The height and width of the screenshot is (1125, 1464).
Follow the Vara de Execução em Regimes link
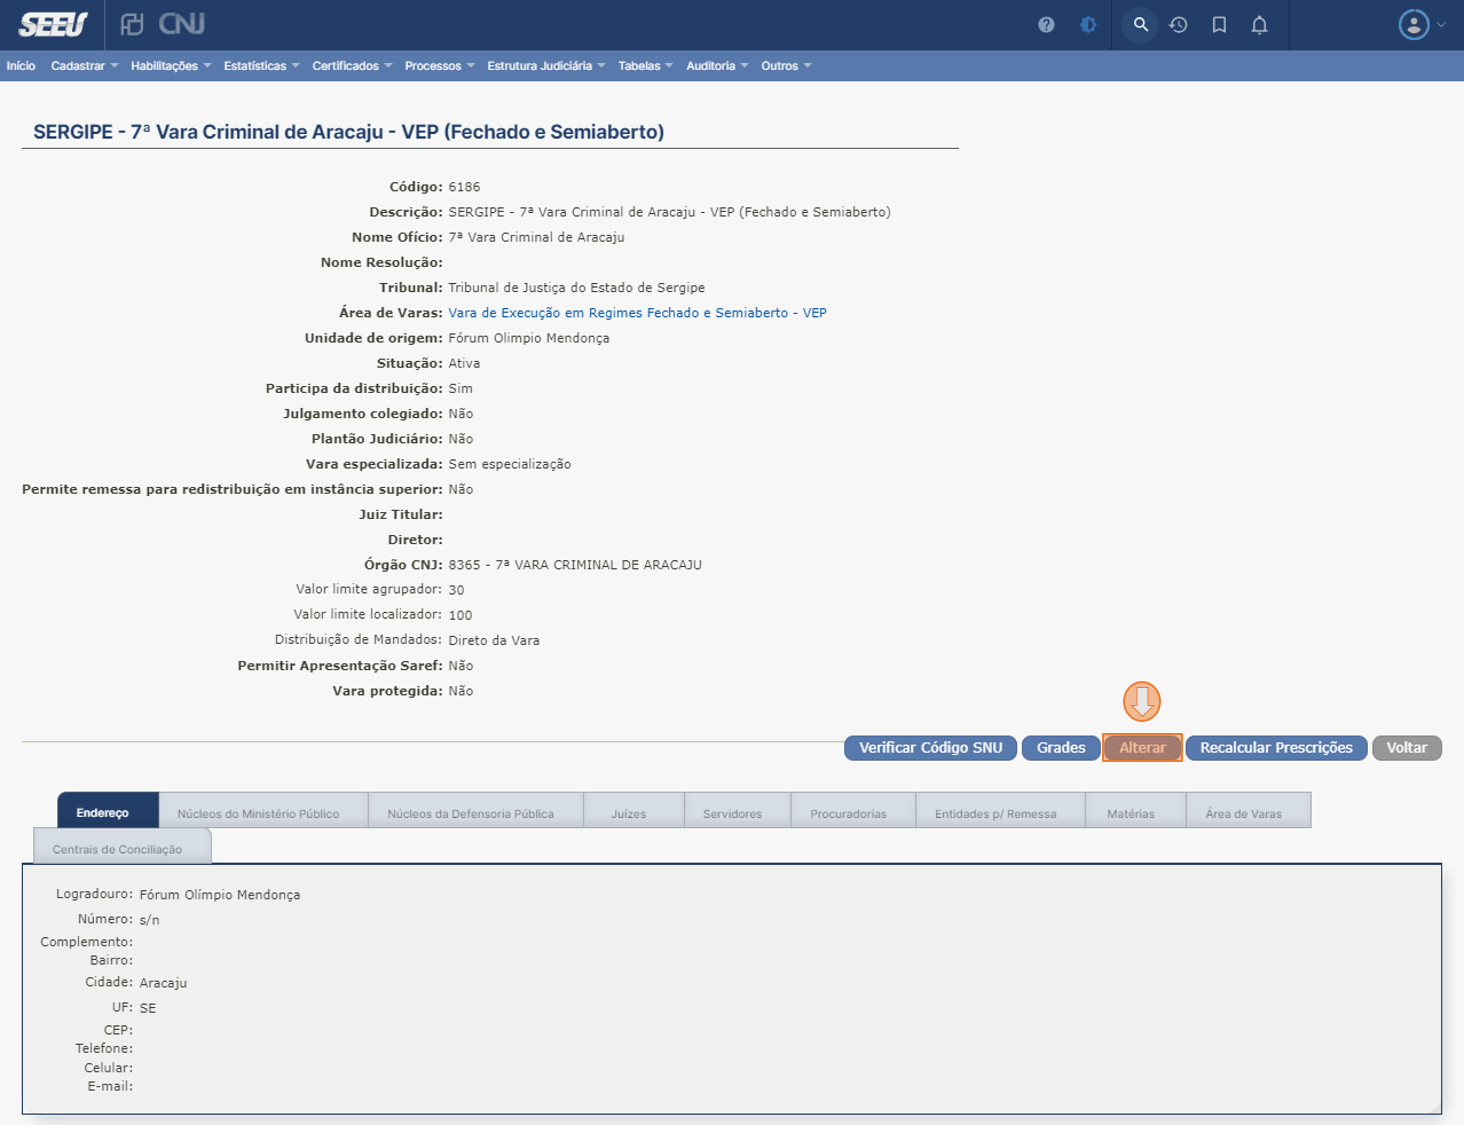(x=637, y=313)
